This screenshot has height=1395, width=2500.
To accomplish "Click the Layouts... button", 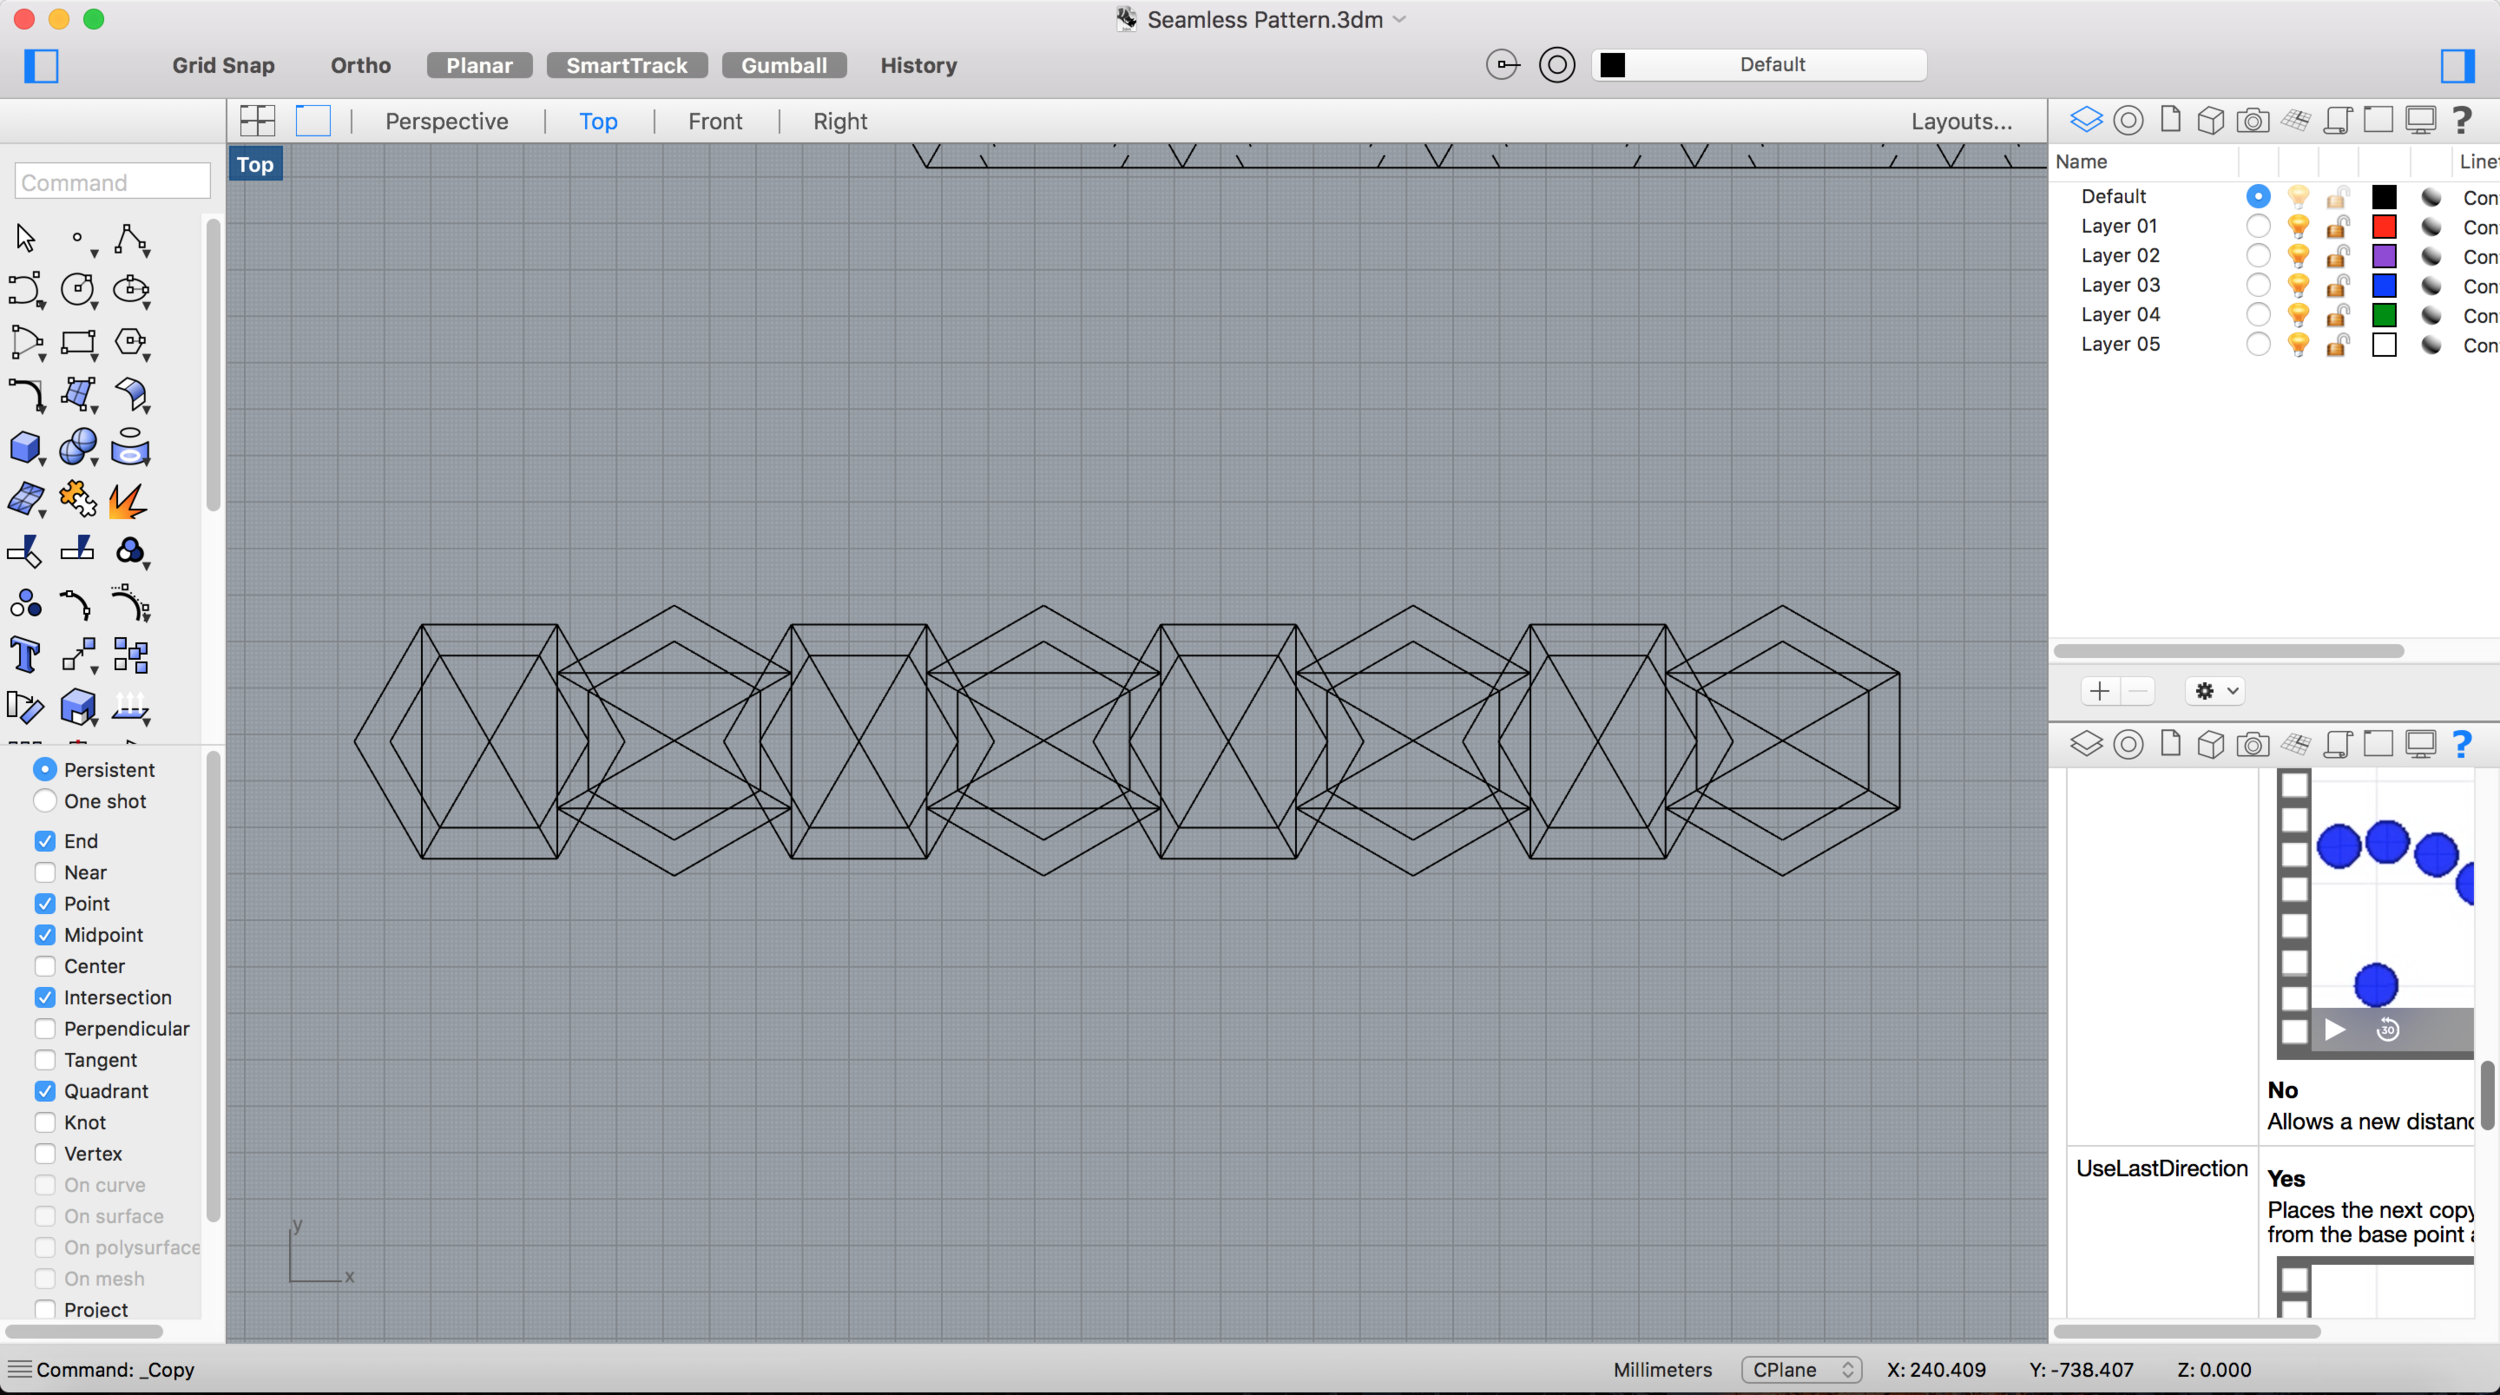I will pos(1961,121).
